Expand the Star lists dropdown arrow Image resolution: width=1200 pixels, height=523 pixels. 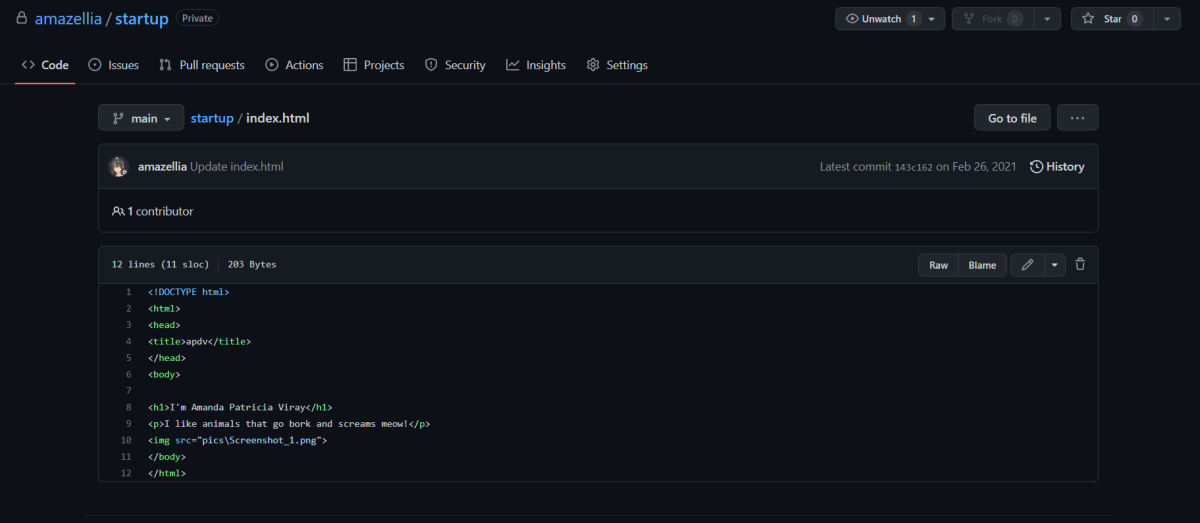click(1167, 19)
